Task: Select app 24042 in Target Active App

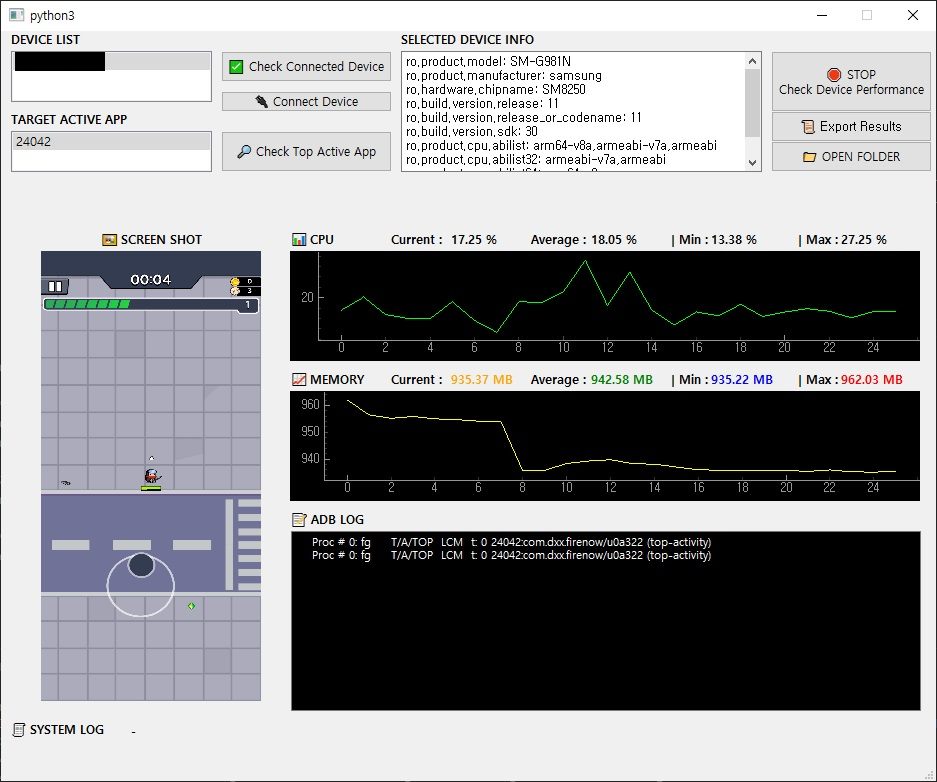Action: tap(112, 142)
